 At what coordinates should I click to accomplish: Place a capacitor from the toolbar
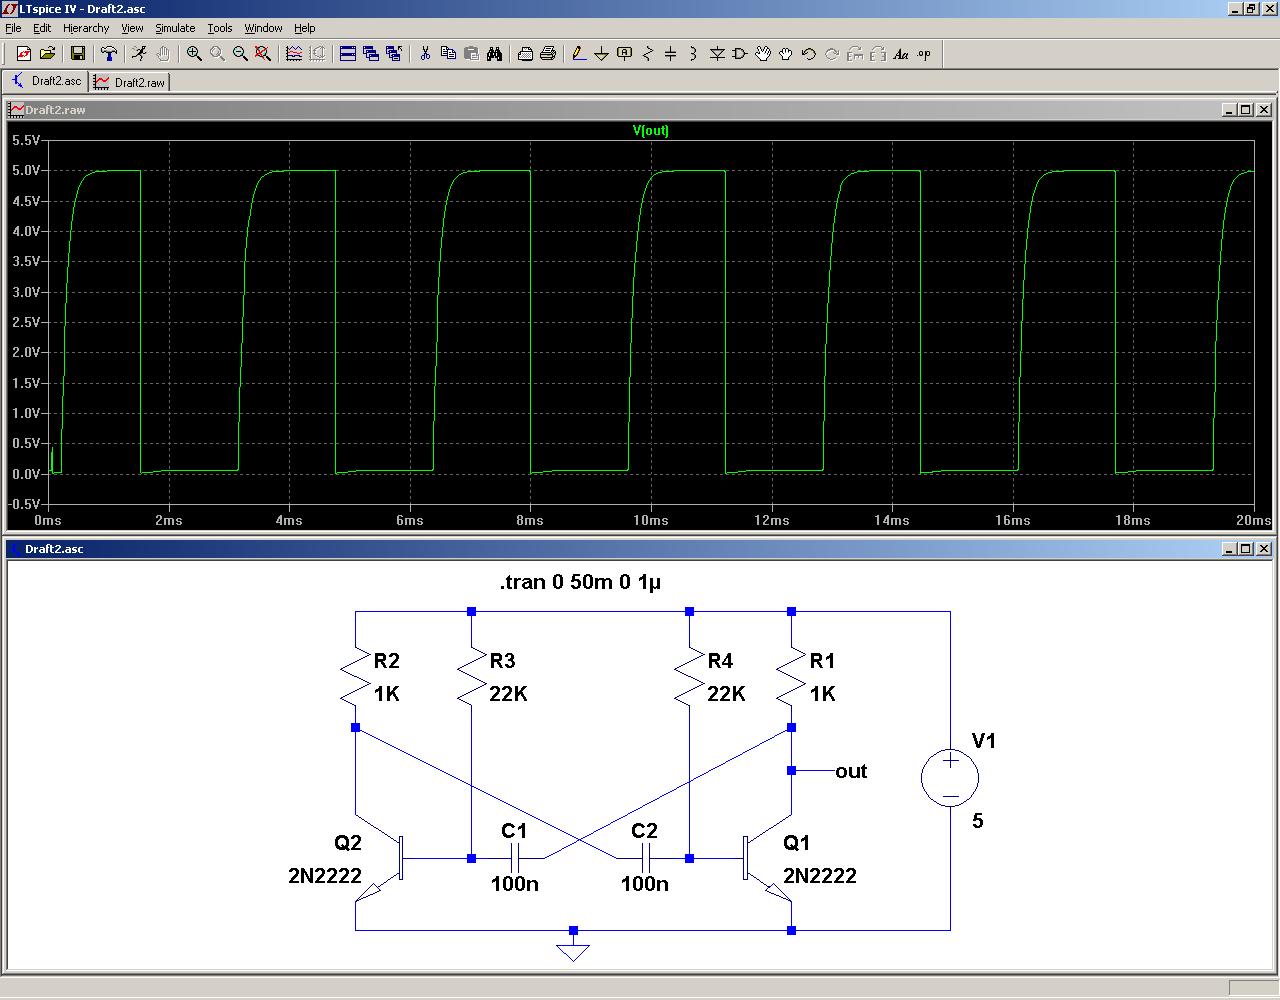coord(671,54)
